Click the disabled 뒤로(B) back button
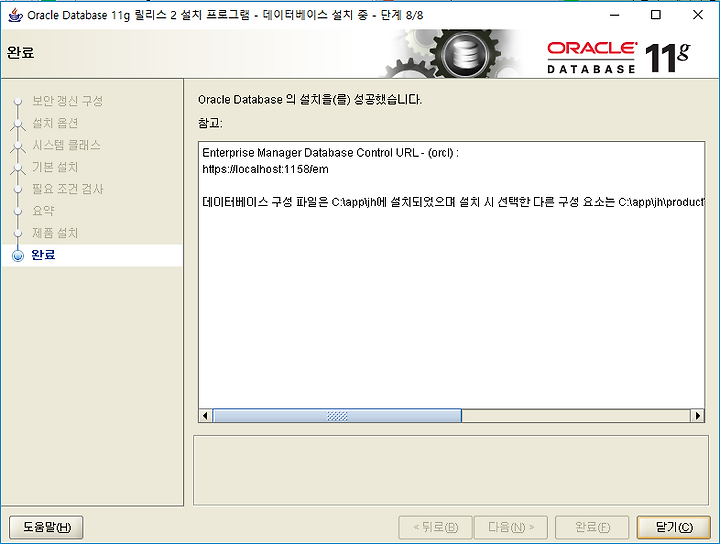 tap(435, 527)
